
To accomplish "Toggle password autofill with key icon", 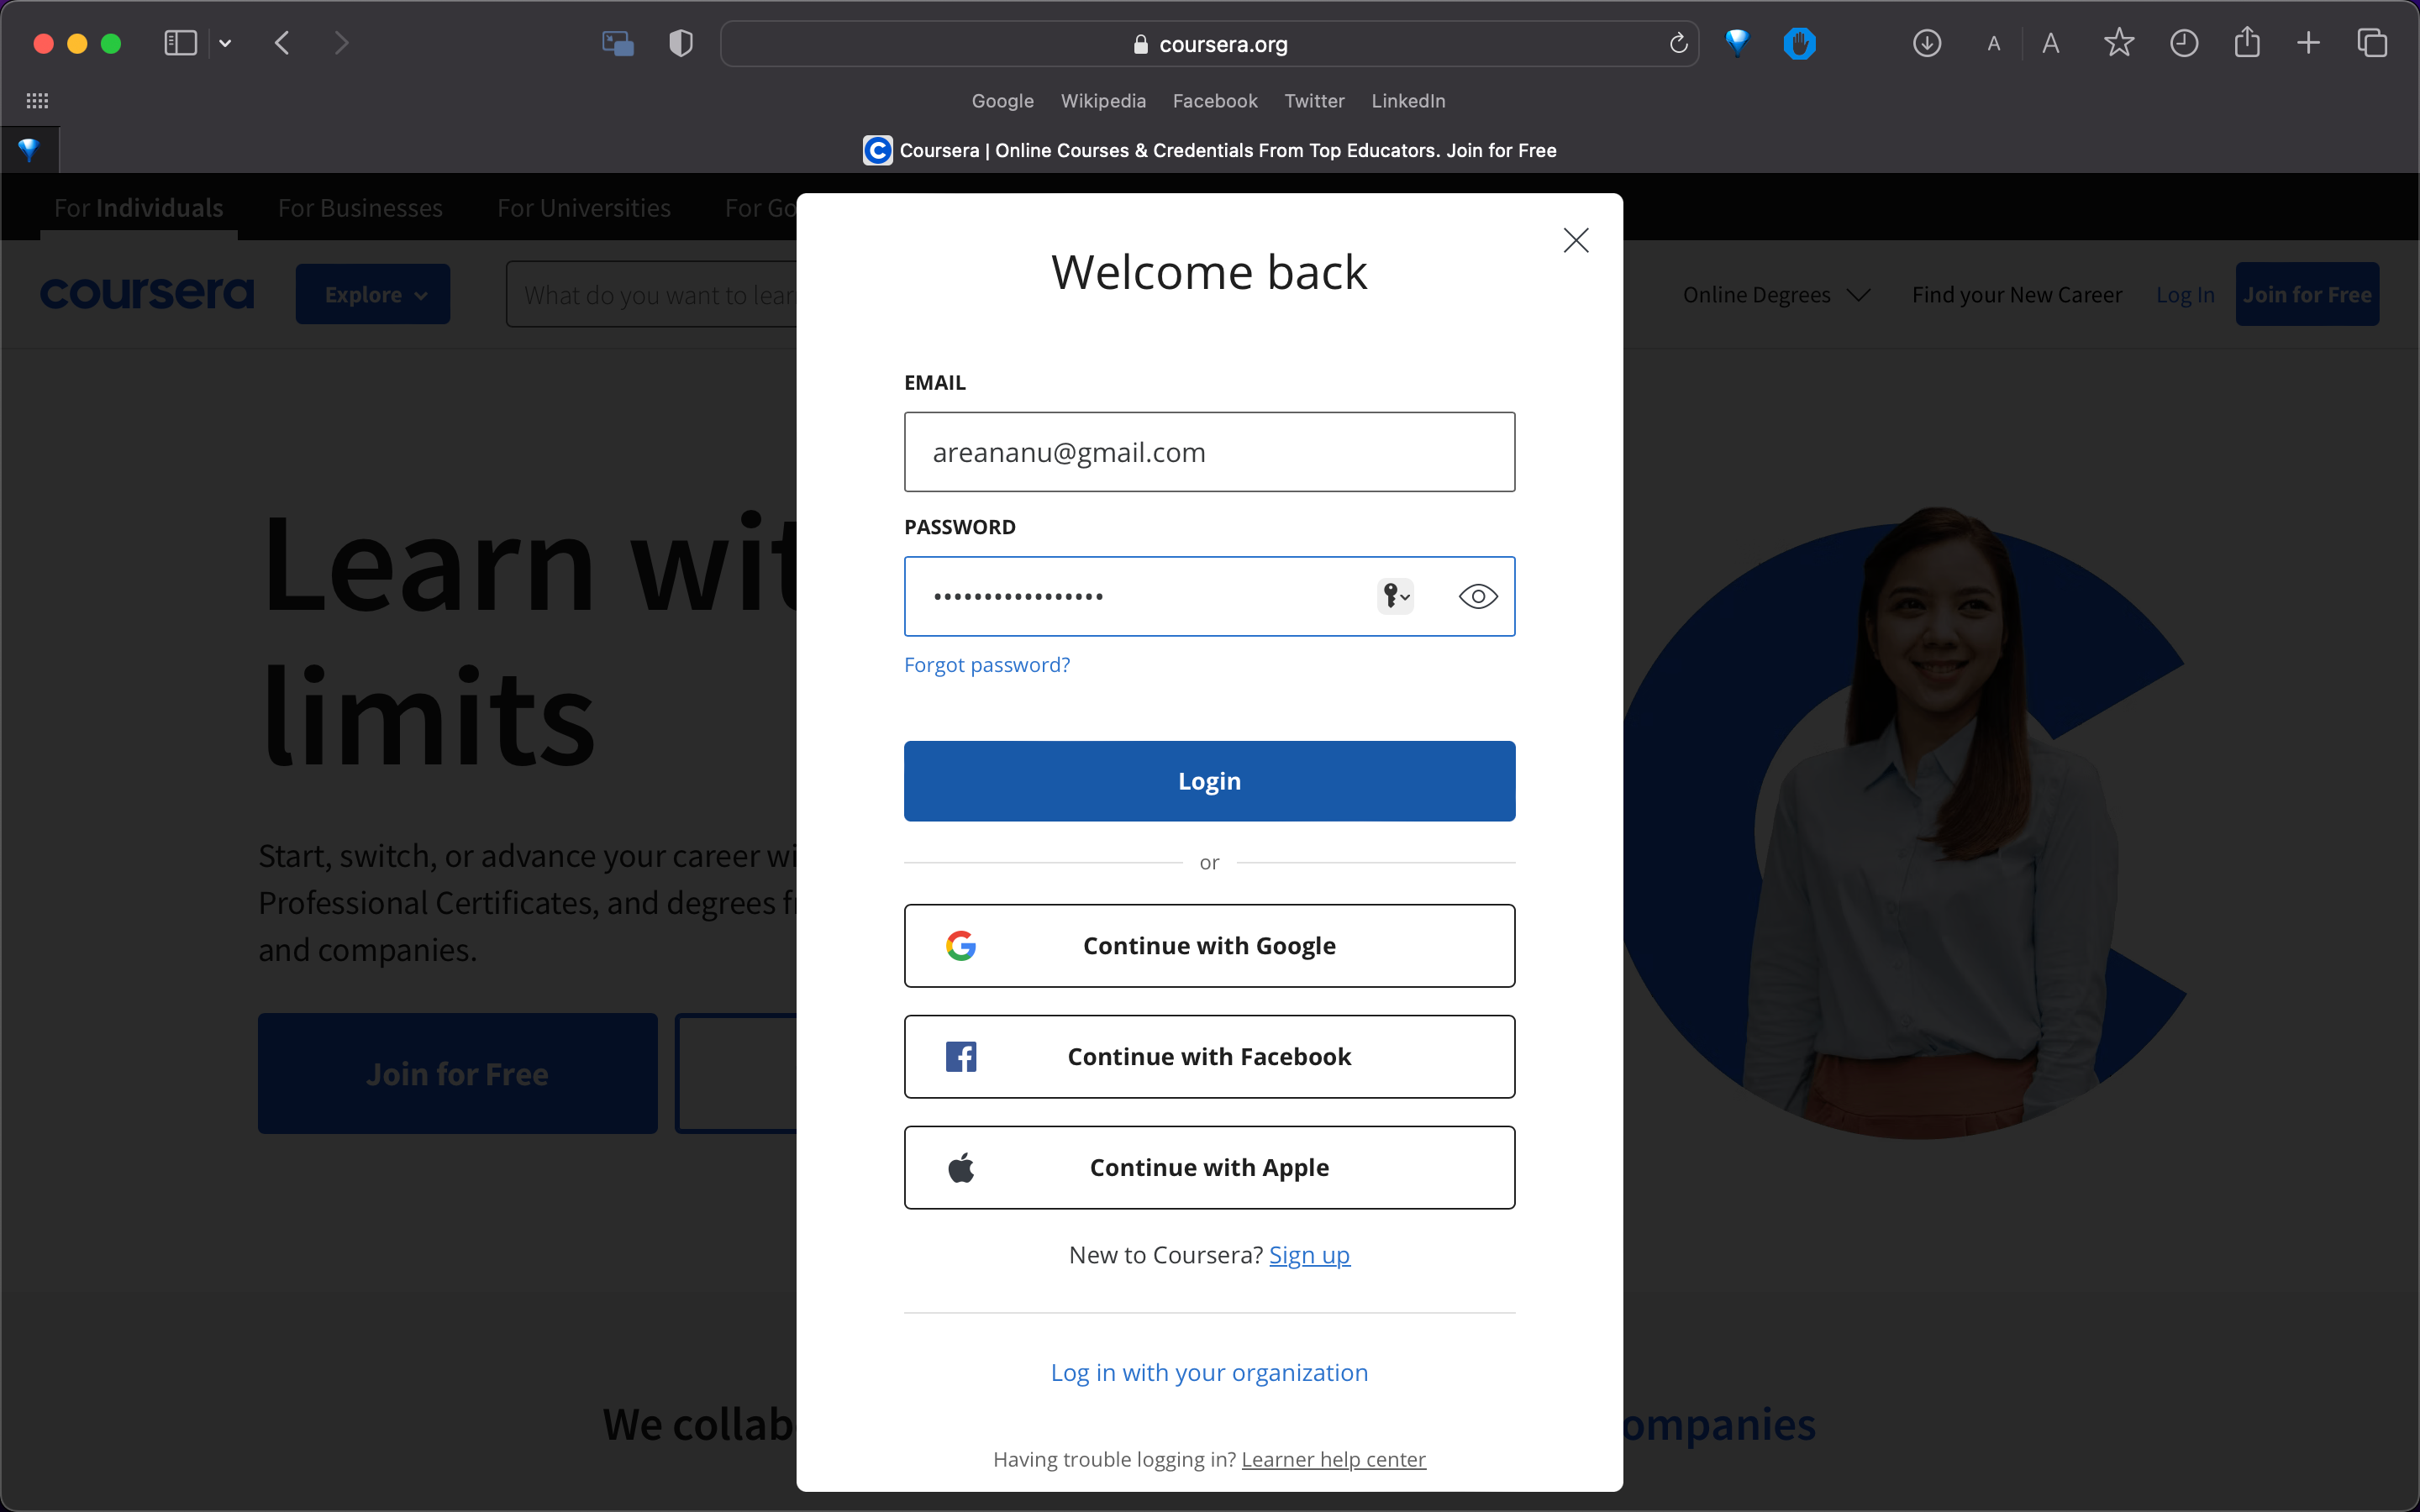I will coord(1396,596).
